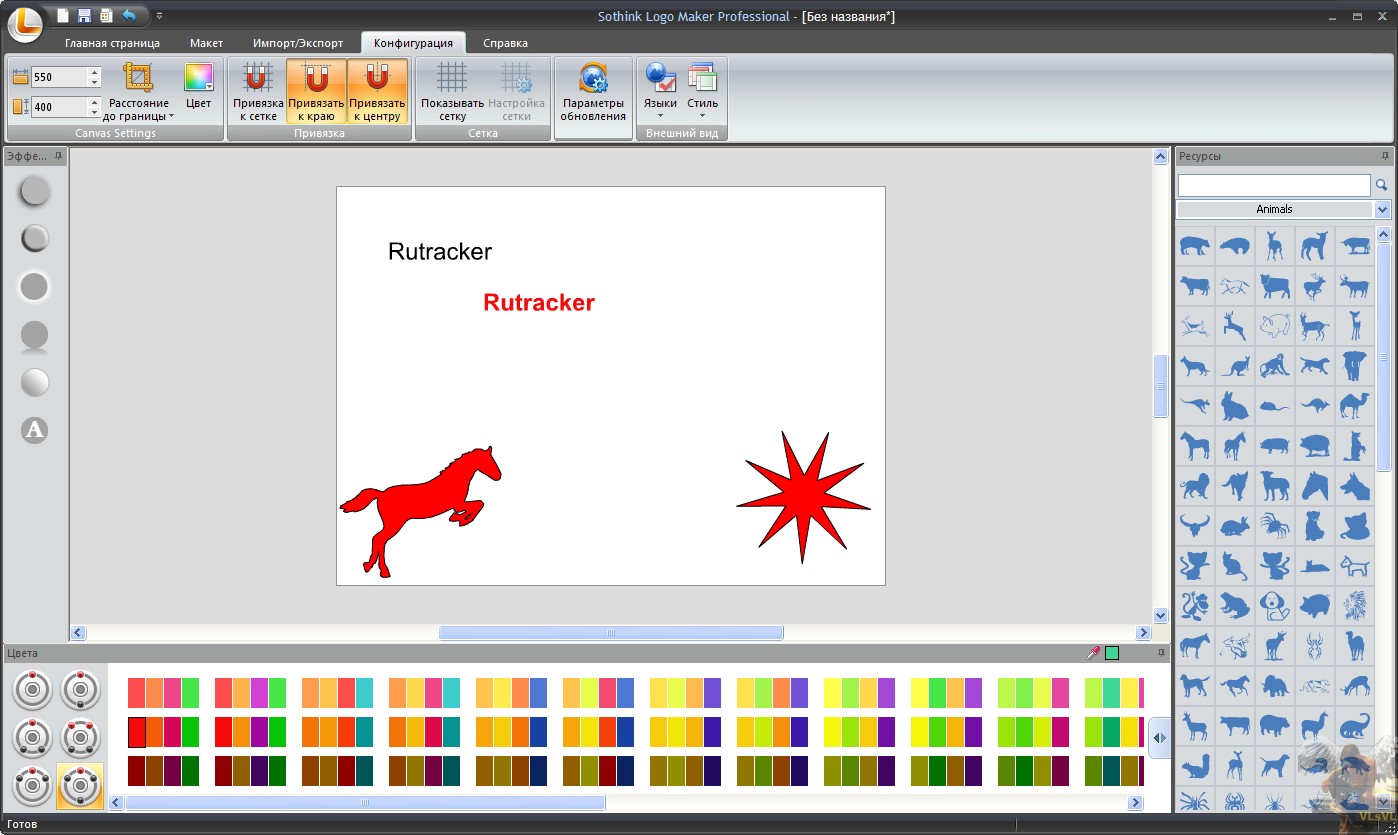Decrease canvas height 400 with down stepper
Image resolution: width=1398 pixels, height=835 pixels.
94,112
